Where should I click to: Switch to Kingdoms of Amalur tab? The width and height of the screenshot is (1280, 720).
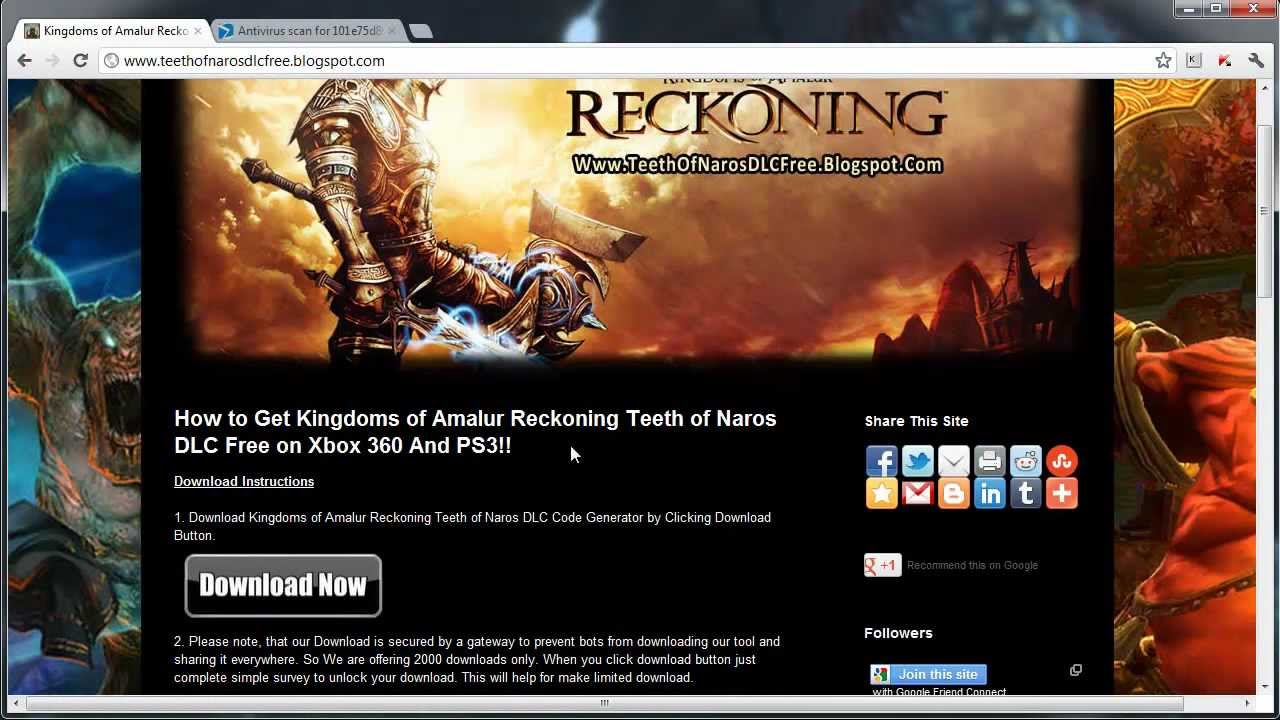pos(112,31)
